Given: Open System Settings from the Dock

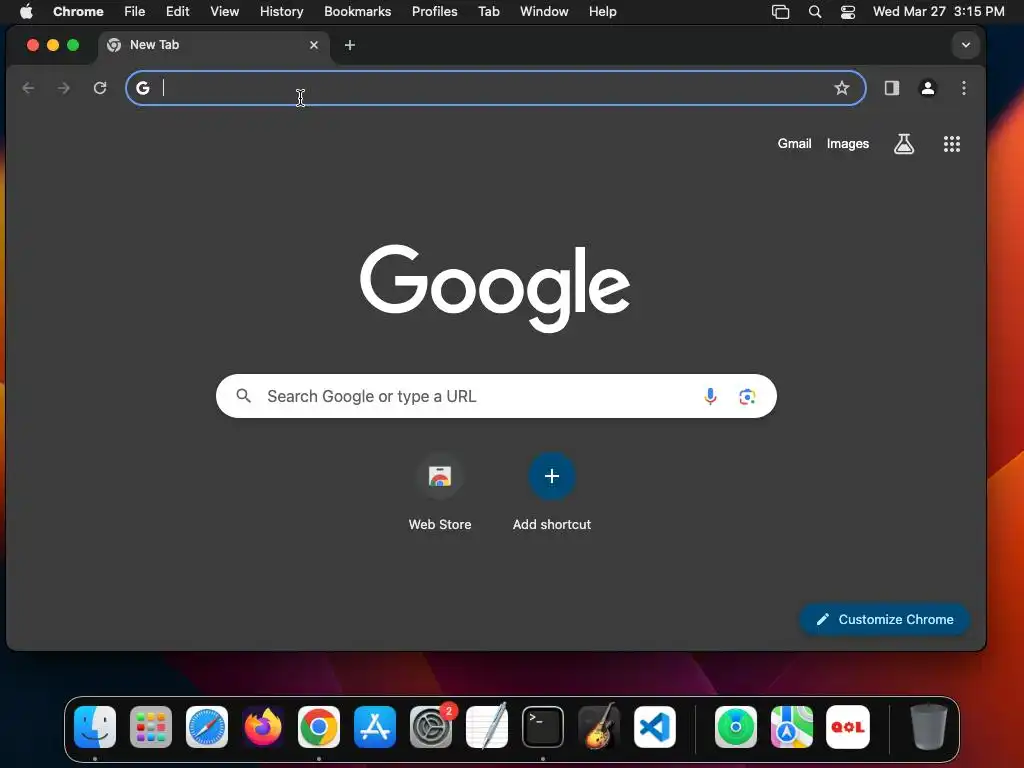Looking at the screenshot, I should coord(431,727).
